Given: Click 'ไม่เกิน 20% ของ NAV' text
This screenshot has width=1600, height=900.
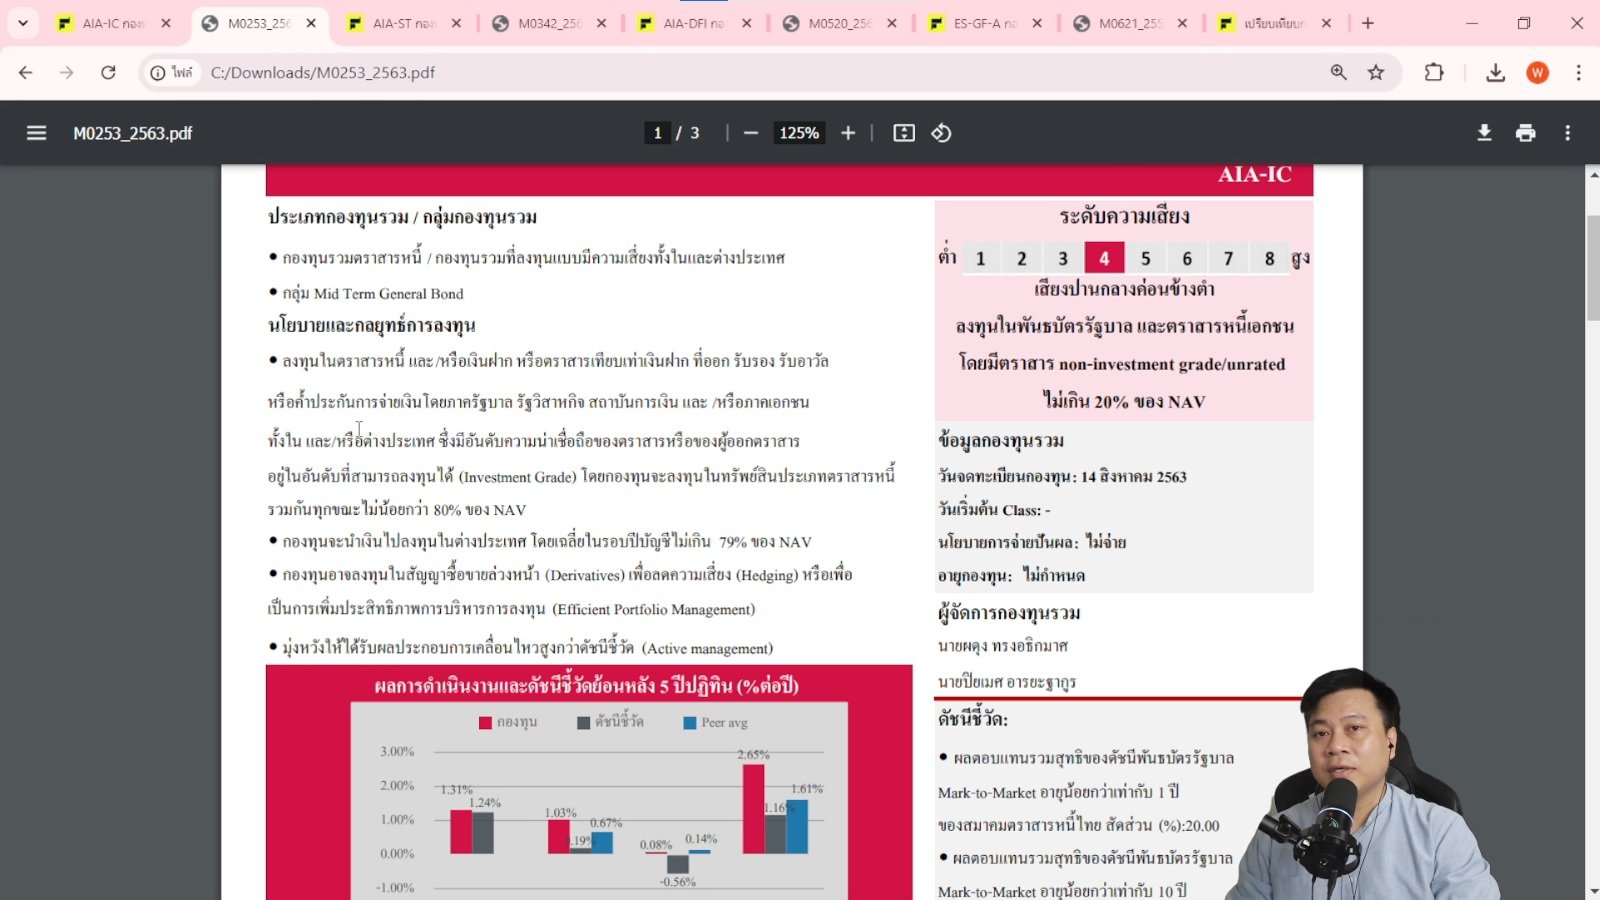Looking at the screenshot, I should click(1124, 401).
